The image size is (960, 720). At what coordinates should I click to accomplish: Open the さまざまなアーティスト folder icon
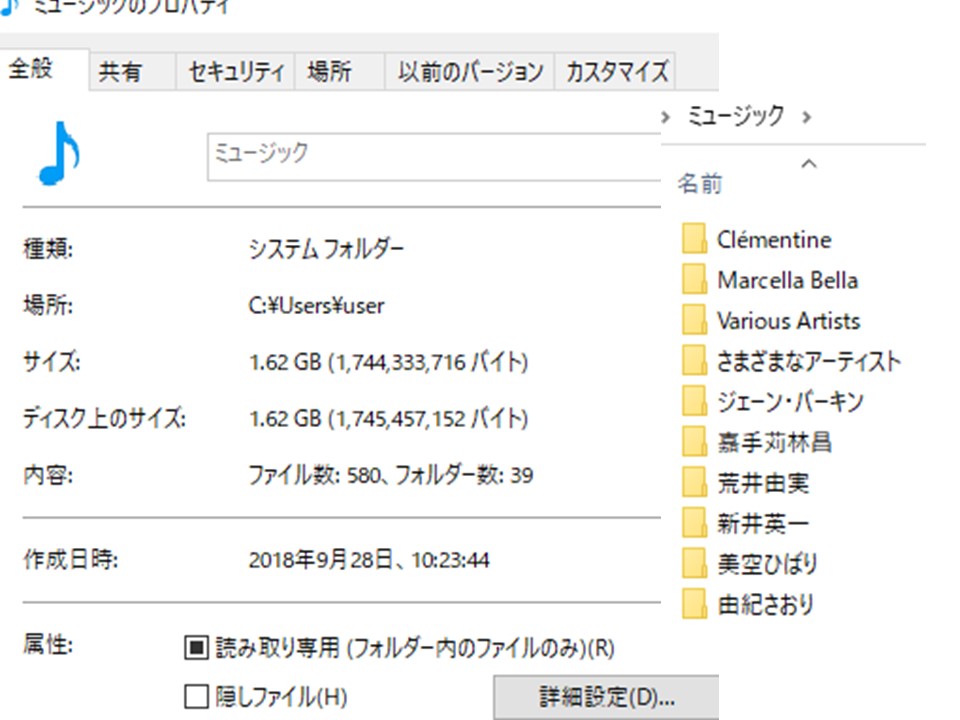click(x=694, y=360)
